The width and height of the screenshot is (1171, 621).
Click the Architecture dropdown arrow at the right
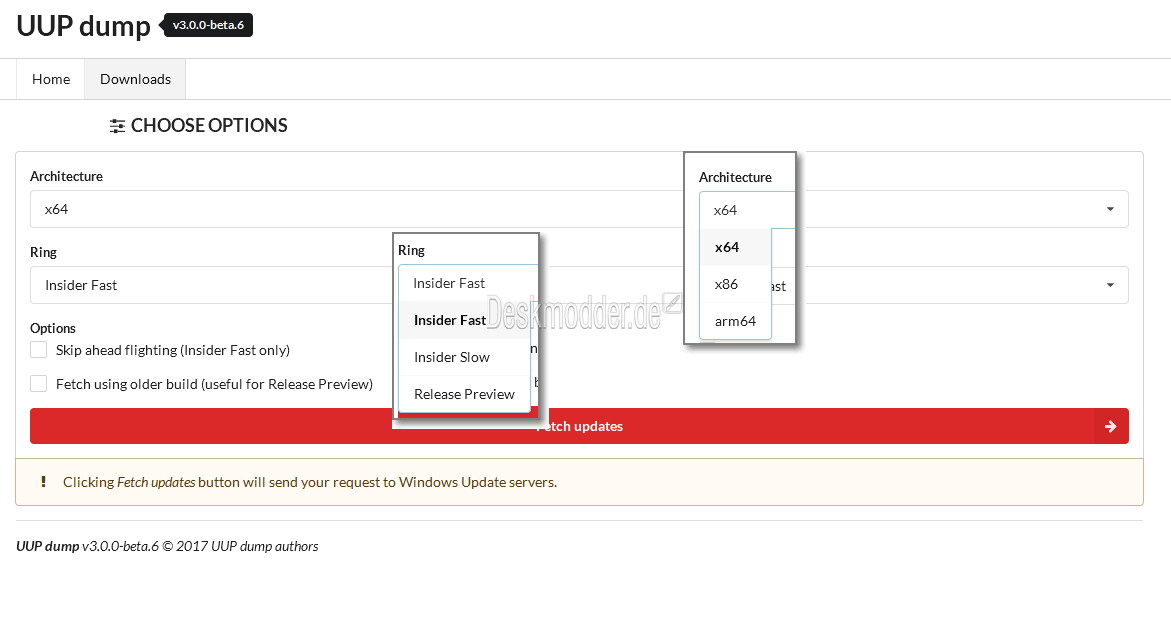pos(1111,209)
